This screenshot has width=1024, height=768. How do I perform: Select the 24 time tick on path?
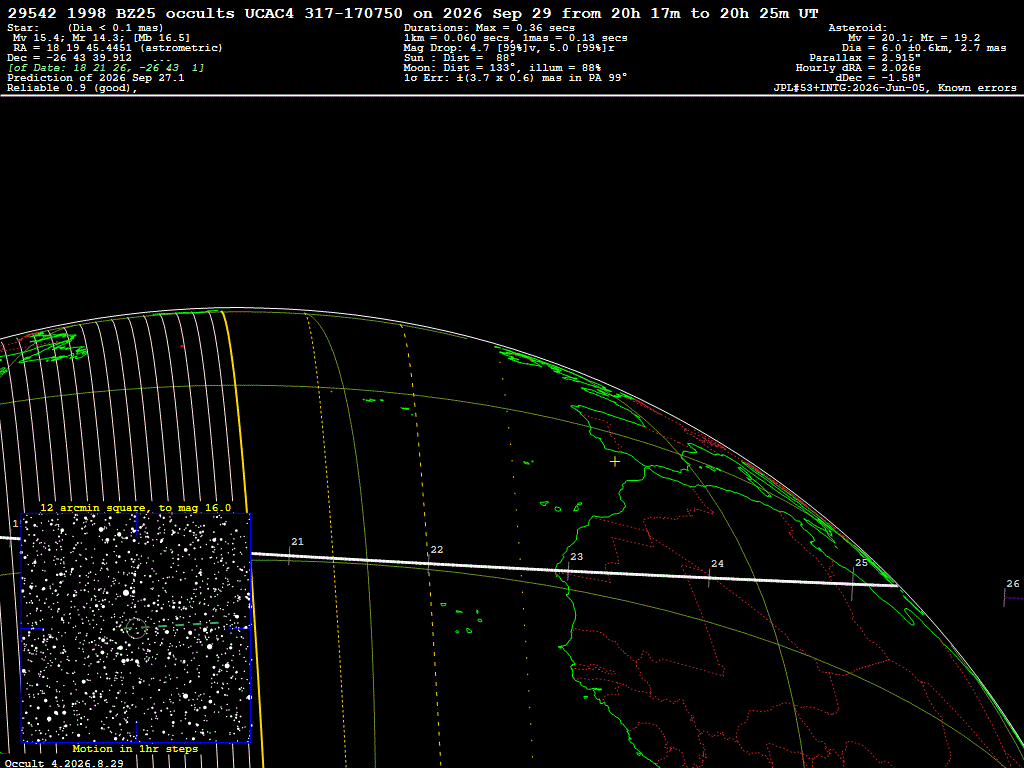click(x=709, y=577)
